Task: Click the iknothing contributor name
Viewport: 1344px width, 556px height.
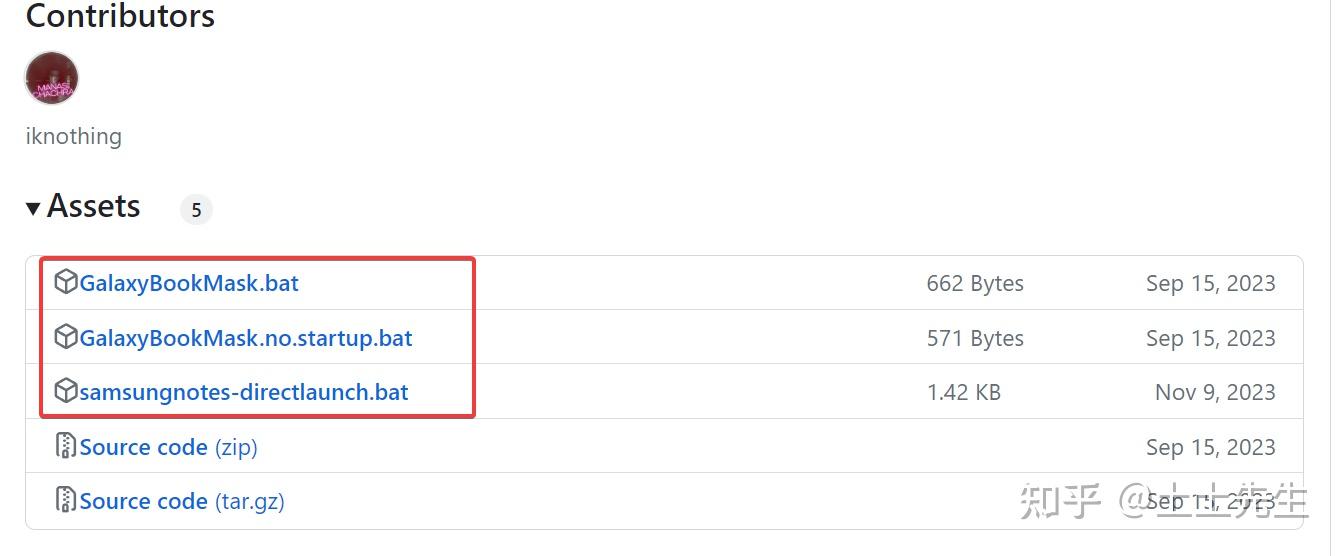Action: click(x=73, y=136)
